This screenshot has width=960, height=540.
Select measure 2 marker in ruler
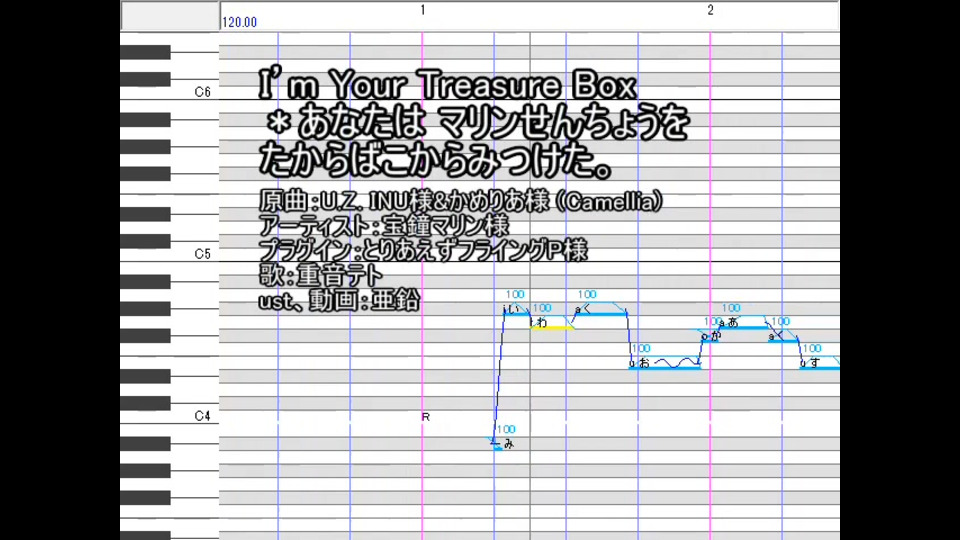click(710, 10)
